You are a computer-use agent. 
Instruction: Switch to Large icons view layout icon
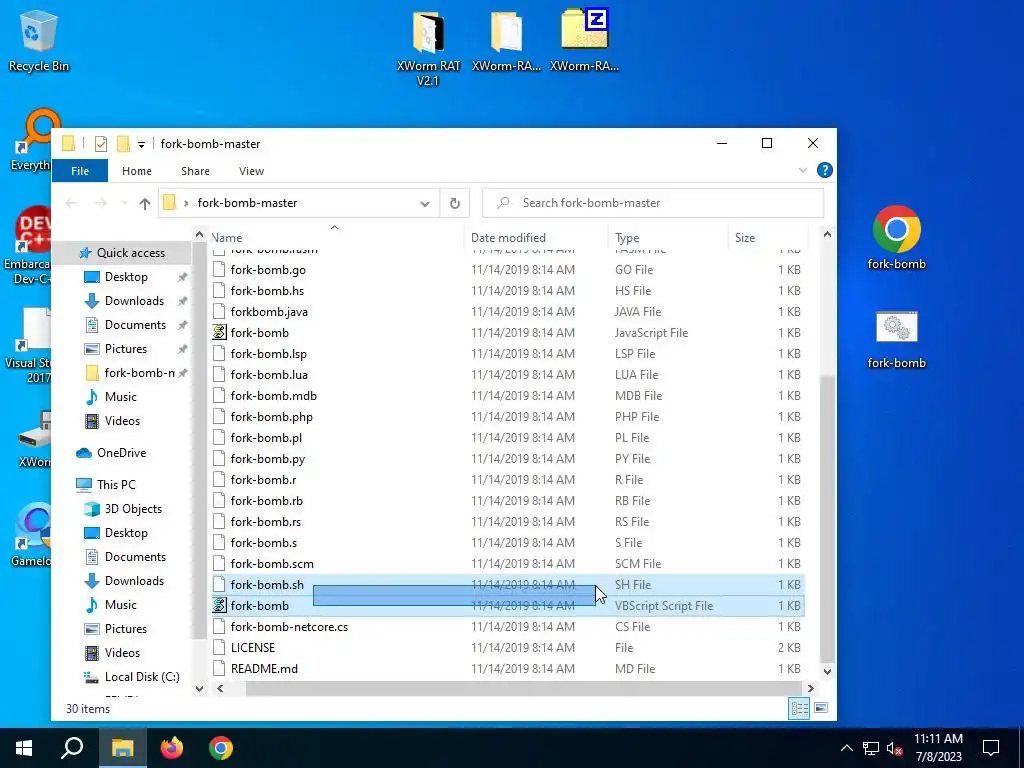pyautogui.click(x=821, y=708)
